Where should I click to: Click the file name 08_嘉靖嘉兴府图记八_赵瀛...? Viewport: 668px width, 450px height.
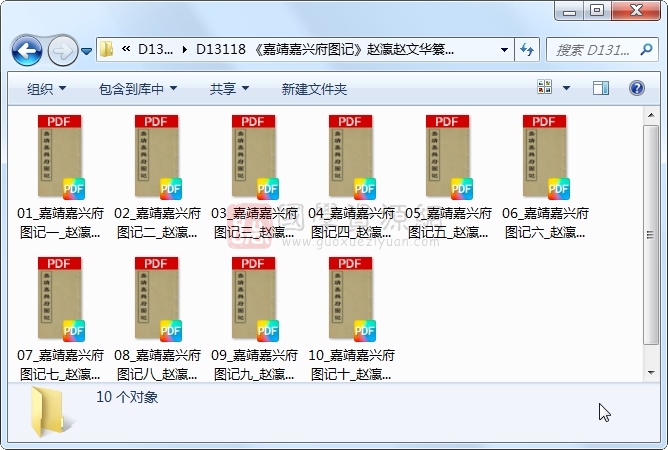(x=158, y=364)
